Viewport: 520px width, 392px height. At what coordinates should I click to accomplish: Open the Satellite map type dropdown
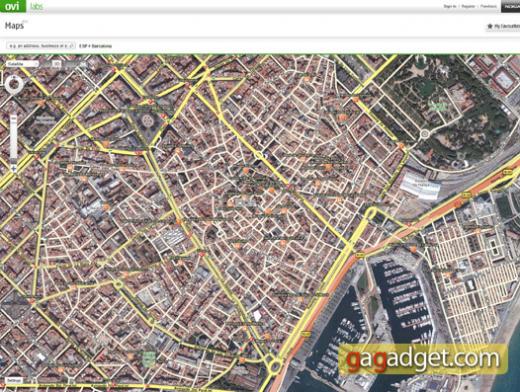click(22, 64)
